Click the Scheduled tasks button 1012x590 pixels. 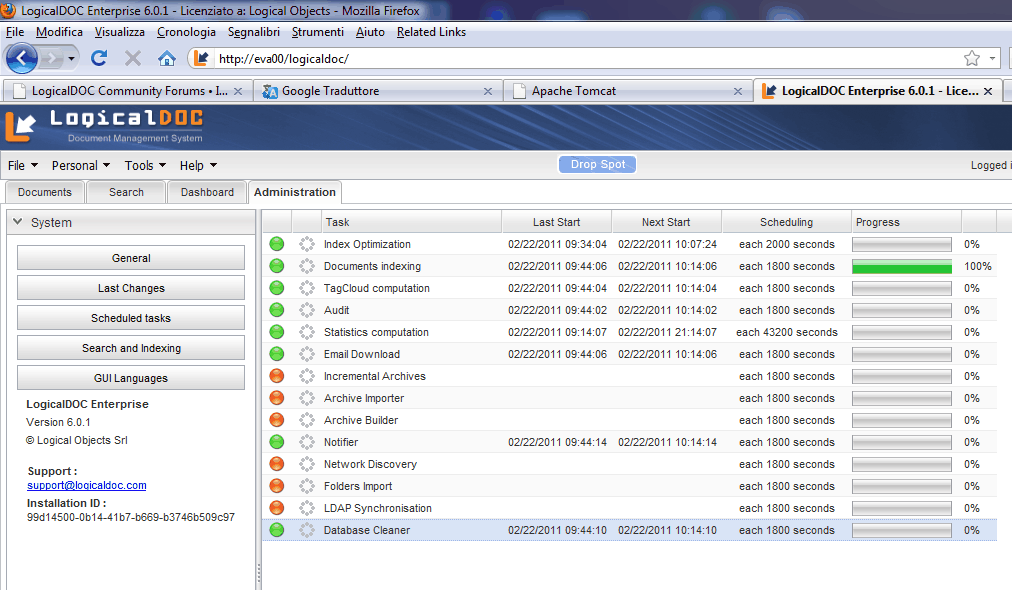pyautogui.click(x=131, y=318)
